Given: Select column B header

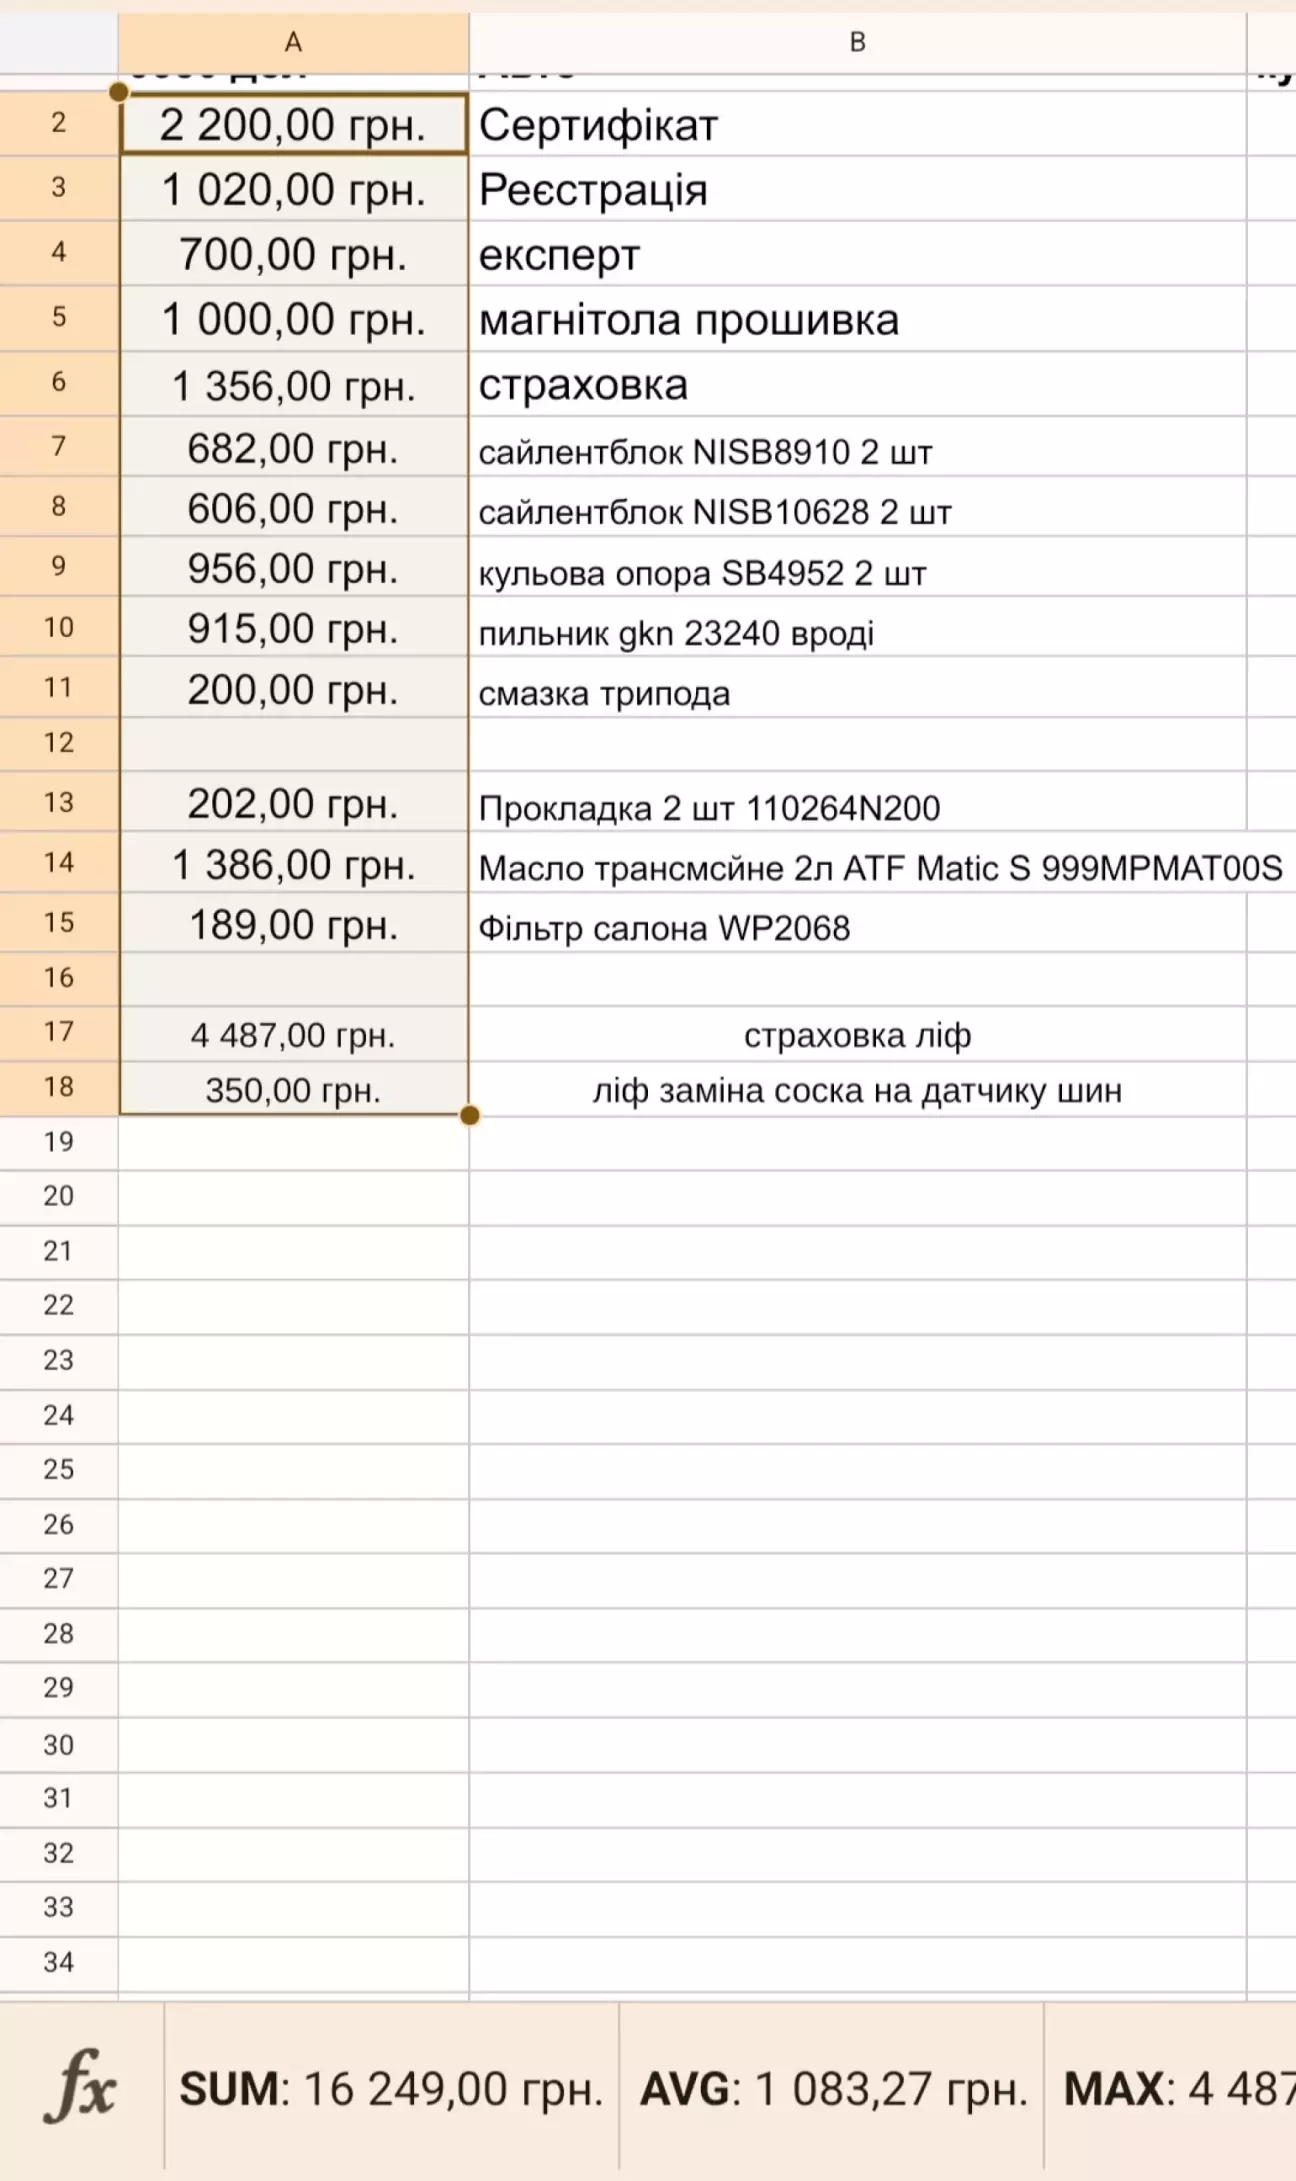Looking at the screenshot, I should pos(857,42).
